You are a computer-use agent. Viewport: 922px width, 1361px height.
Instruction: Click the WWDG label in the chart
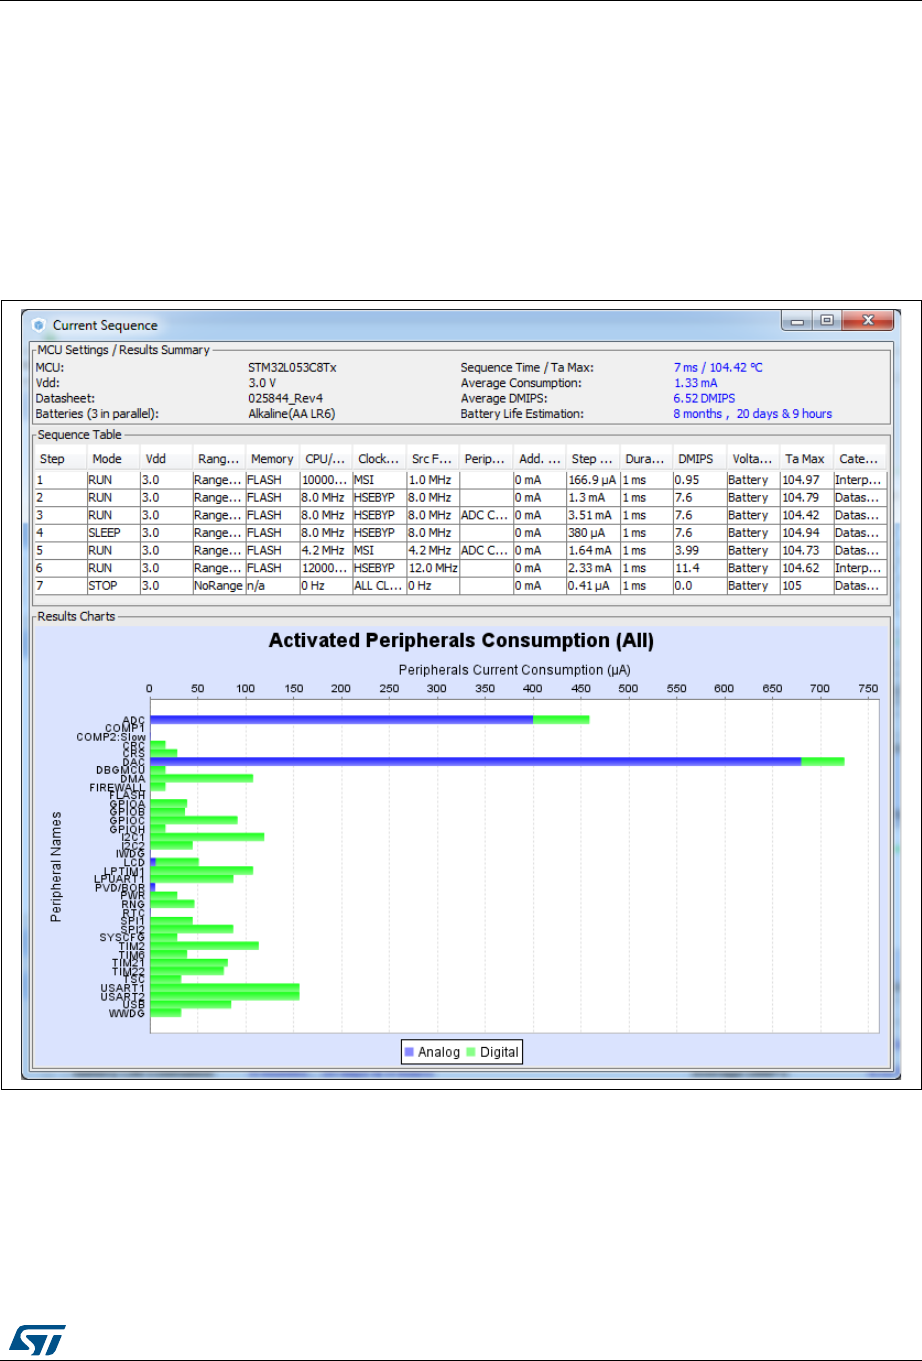(127, 1013)
